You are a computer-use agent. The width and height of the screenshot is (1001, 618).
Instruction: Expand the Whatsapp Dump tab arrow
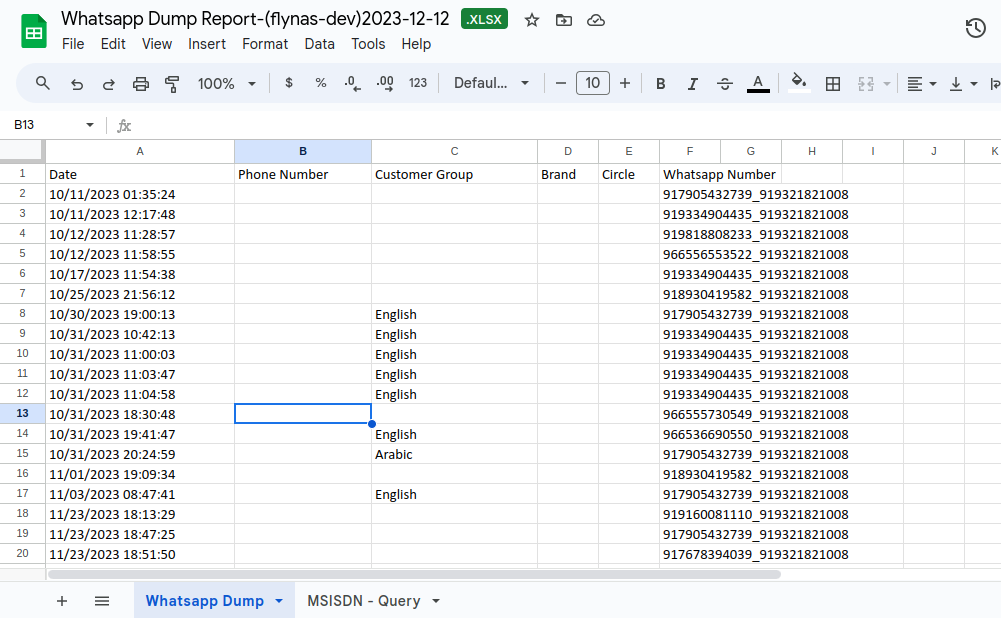click(x=279, y=601)
